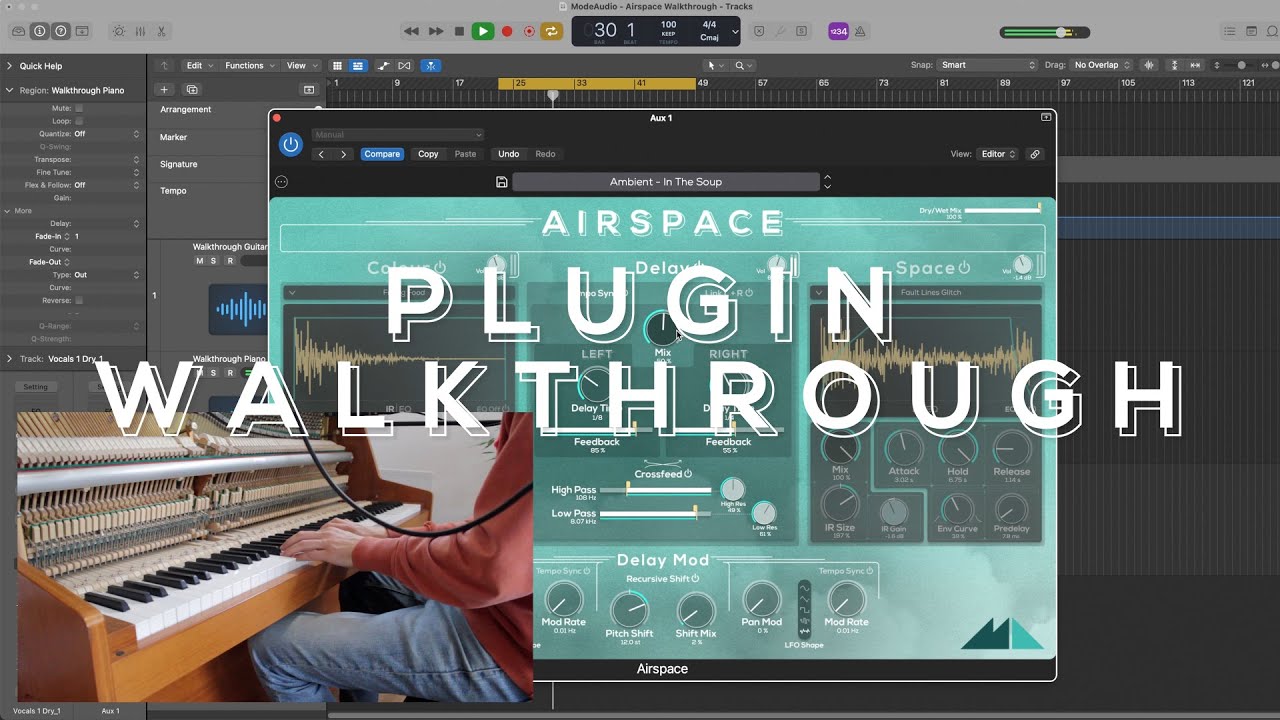The width and height of the screenshot is (1280, 720).
Task: Toggle the Space section power switch
Action: tap(964, 268)
